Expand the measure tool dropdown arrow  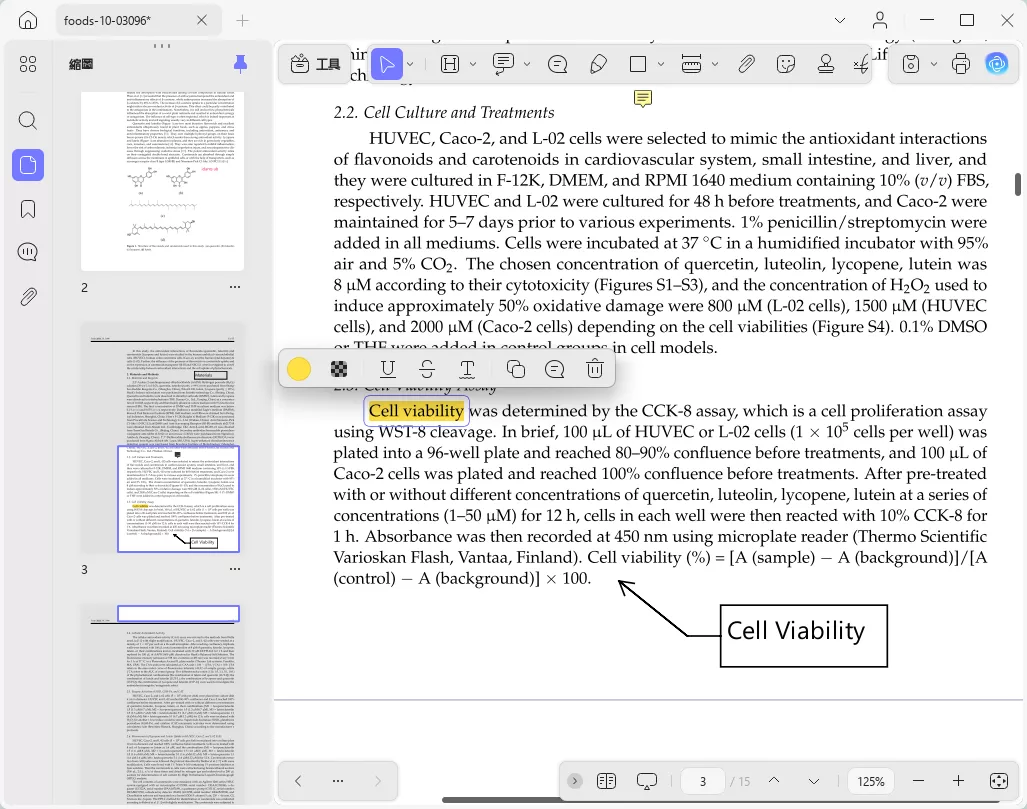pyautogui.click(x=715, y=64)
